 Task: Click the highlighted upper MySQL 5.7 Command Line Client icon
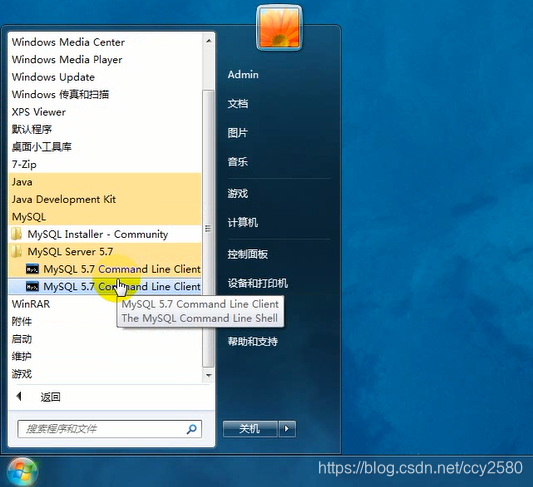coord(32,269)
